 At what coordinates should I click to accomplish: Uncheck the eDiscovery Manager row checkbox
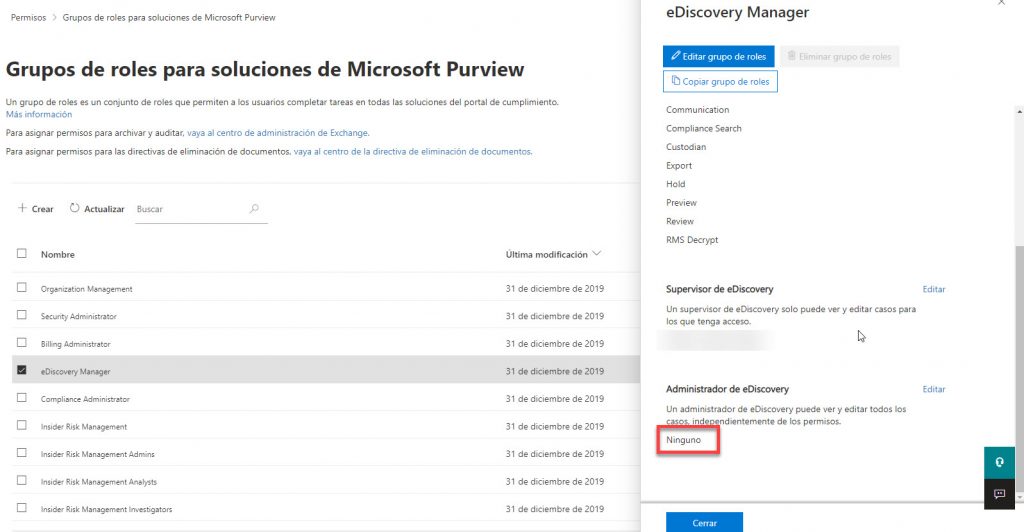22,369
